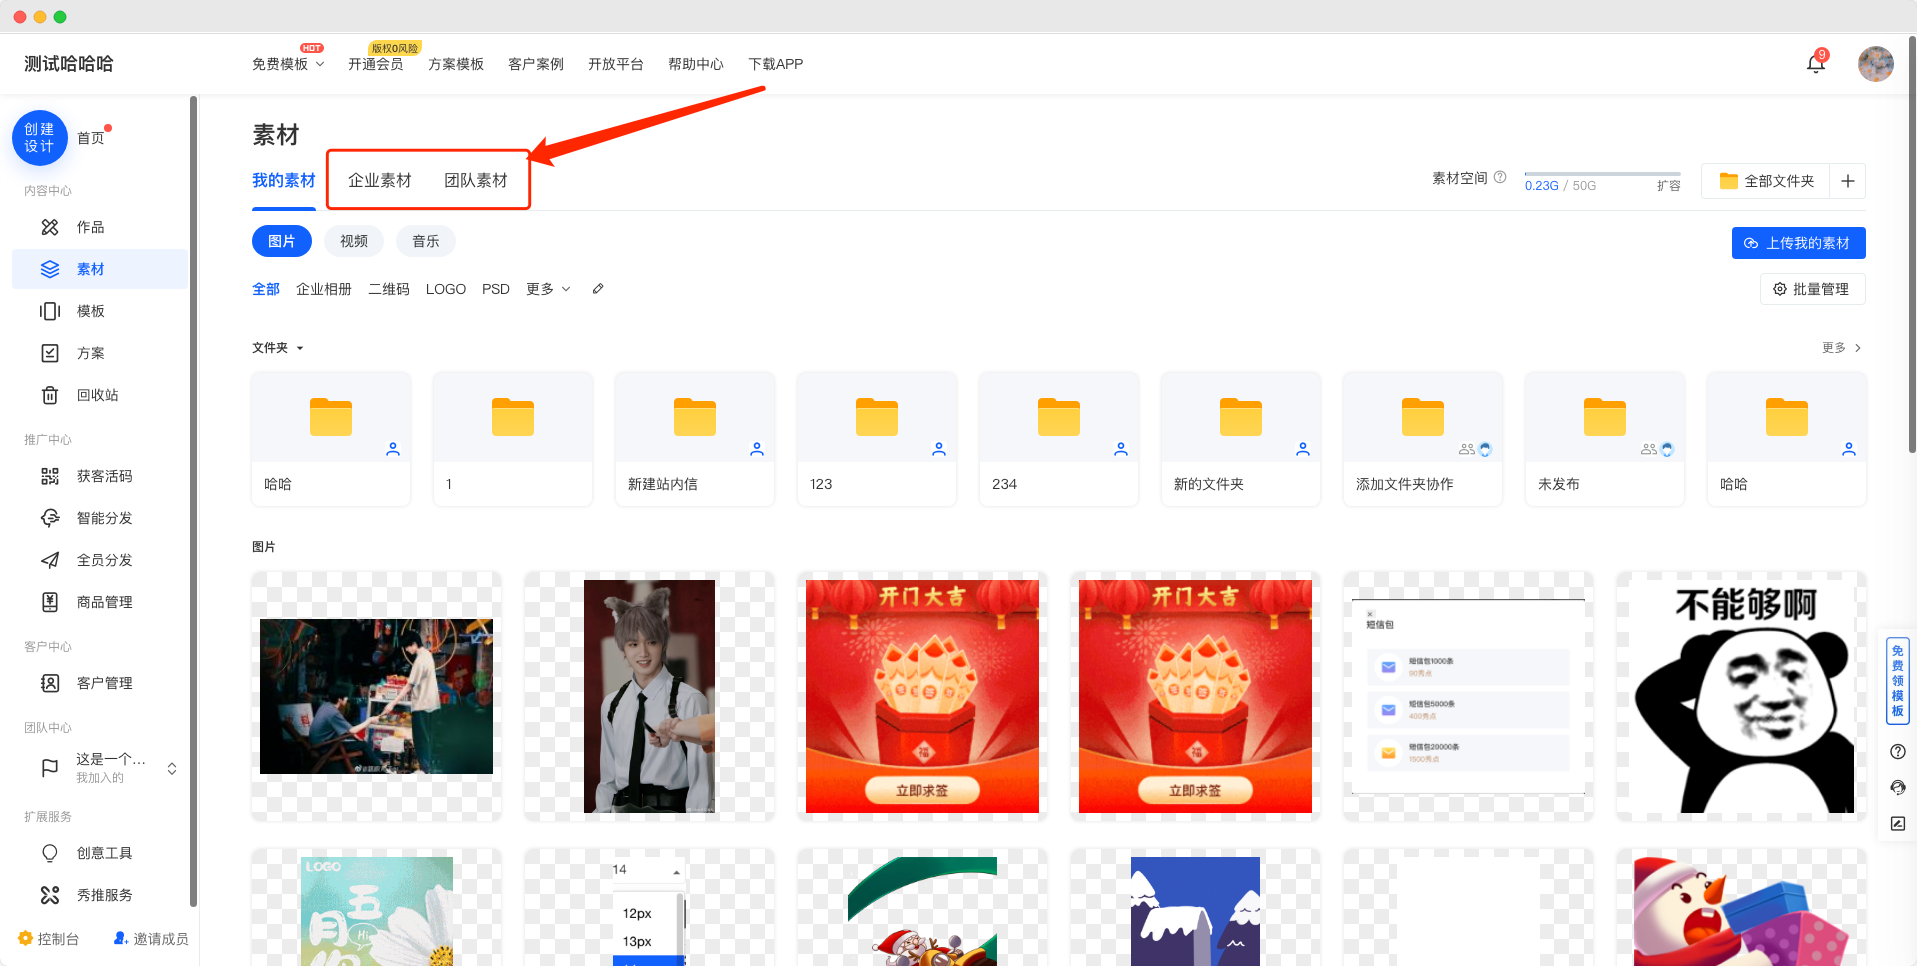
Task: Filter by 二维码 category
Action: tap(389, 289)
